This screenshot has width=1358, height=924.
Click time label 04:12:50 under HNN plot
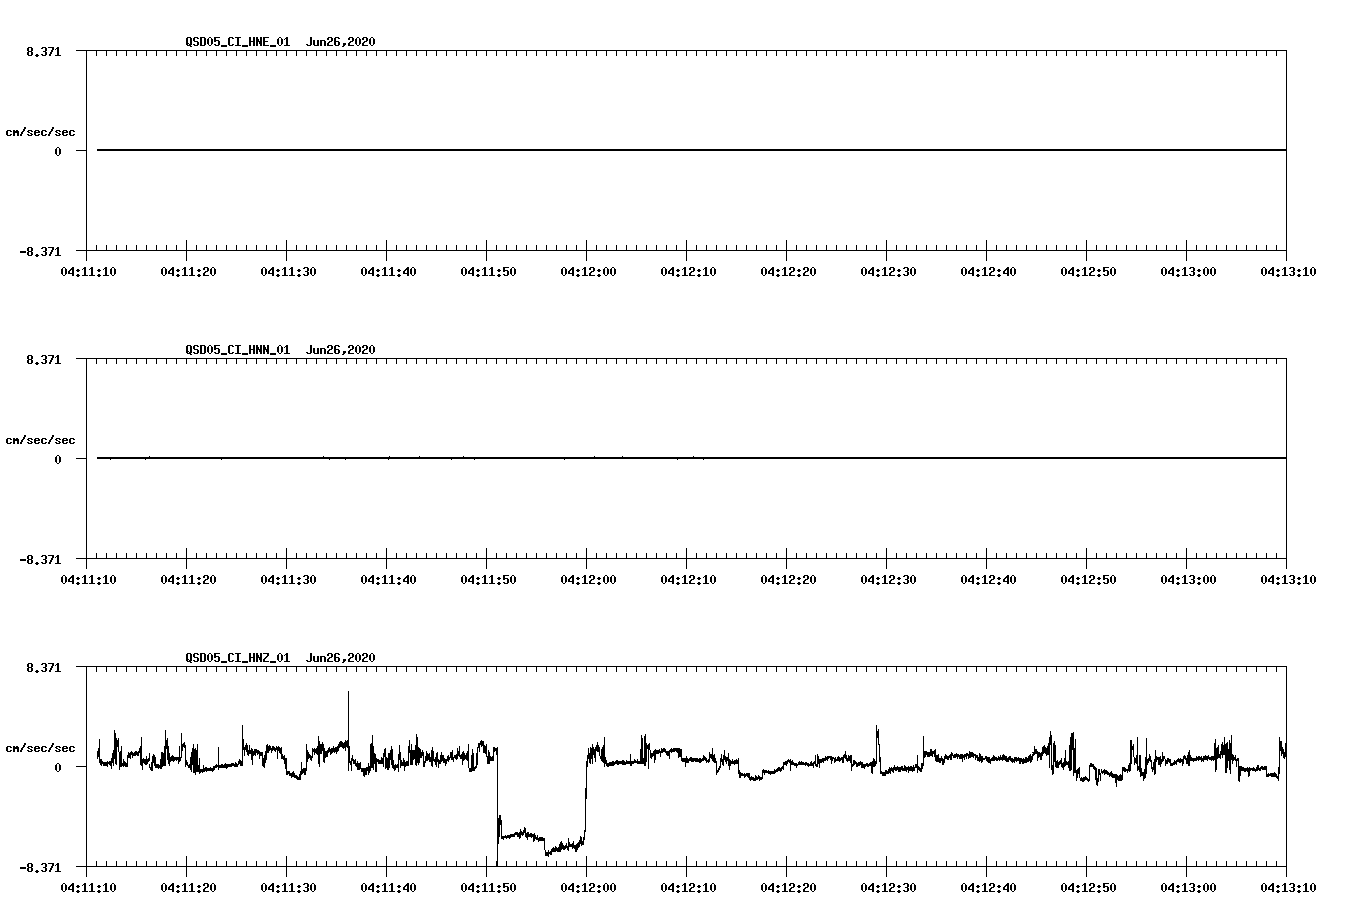tap(1088, 579)
